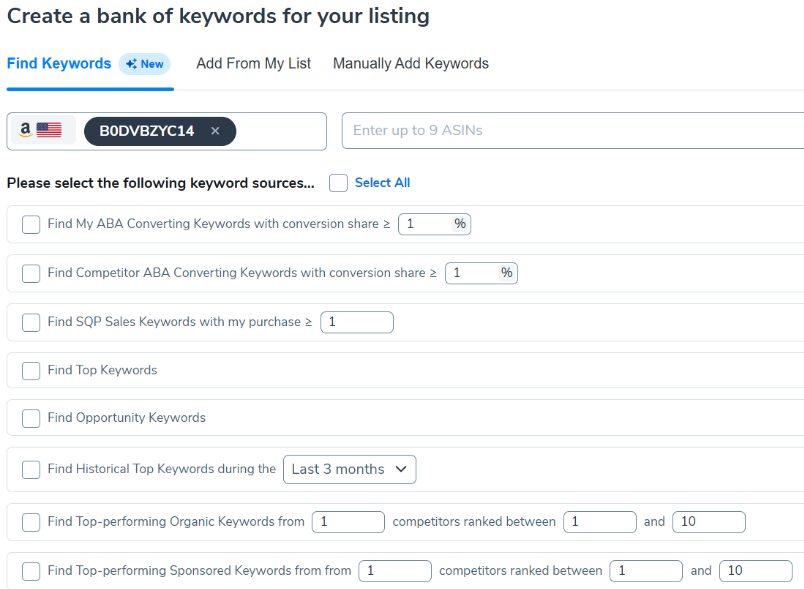Viewport: 804px width, 589px height.
Task: Click the Select All link
Action: 382,183
